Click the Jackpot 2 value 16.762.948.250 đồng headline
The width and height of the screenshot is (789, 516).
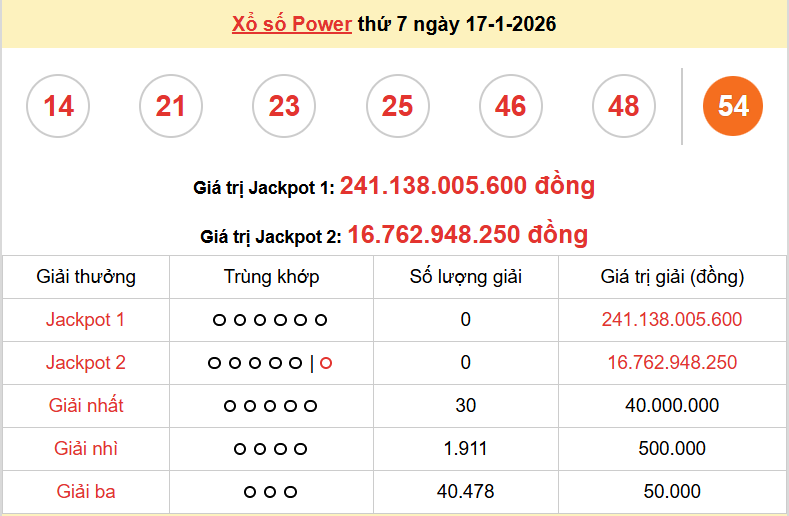467,235
